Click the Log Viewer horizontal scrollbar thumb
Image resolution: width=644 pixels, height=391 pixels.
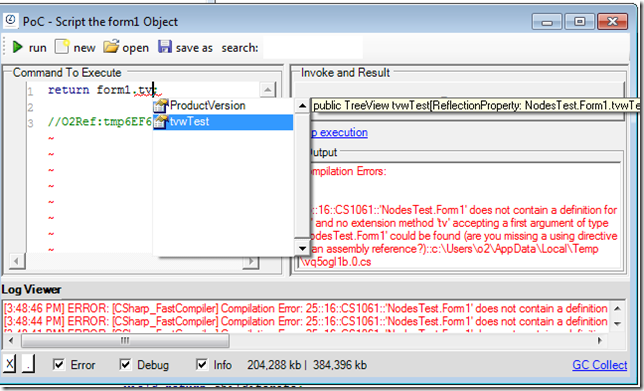[x=125, y=340]
